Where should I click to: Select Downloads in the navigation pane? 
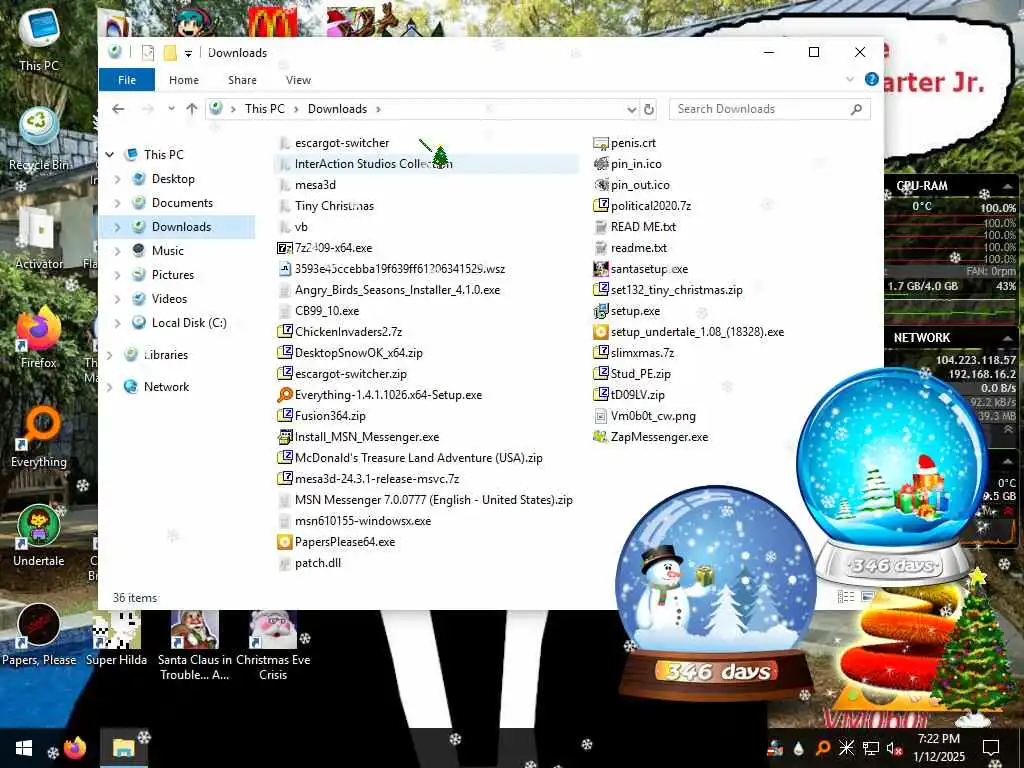pos(181,227)
